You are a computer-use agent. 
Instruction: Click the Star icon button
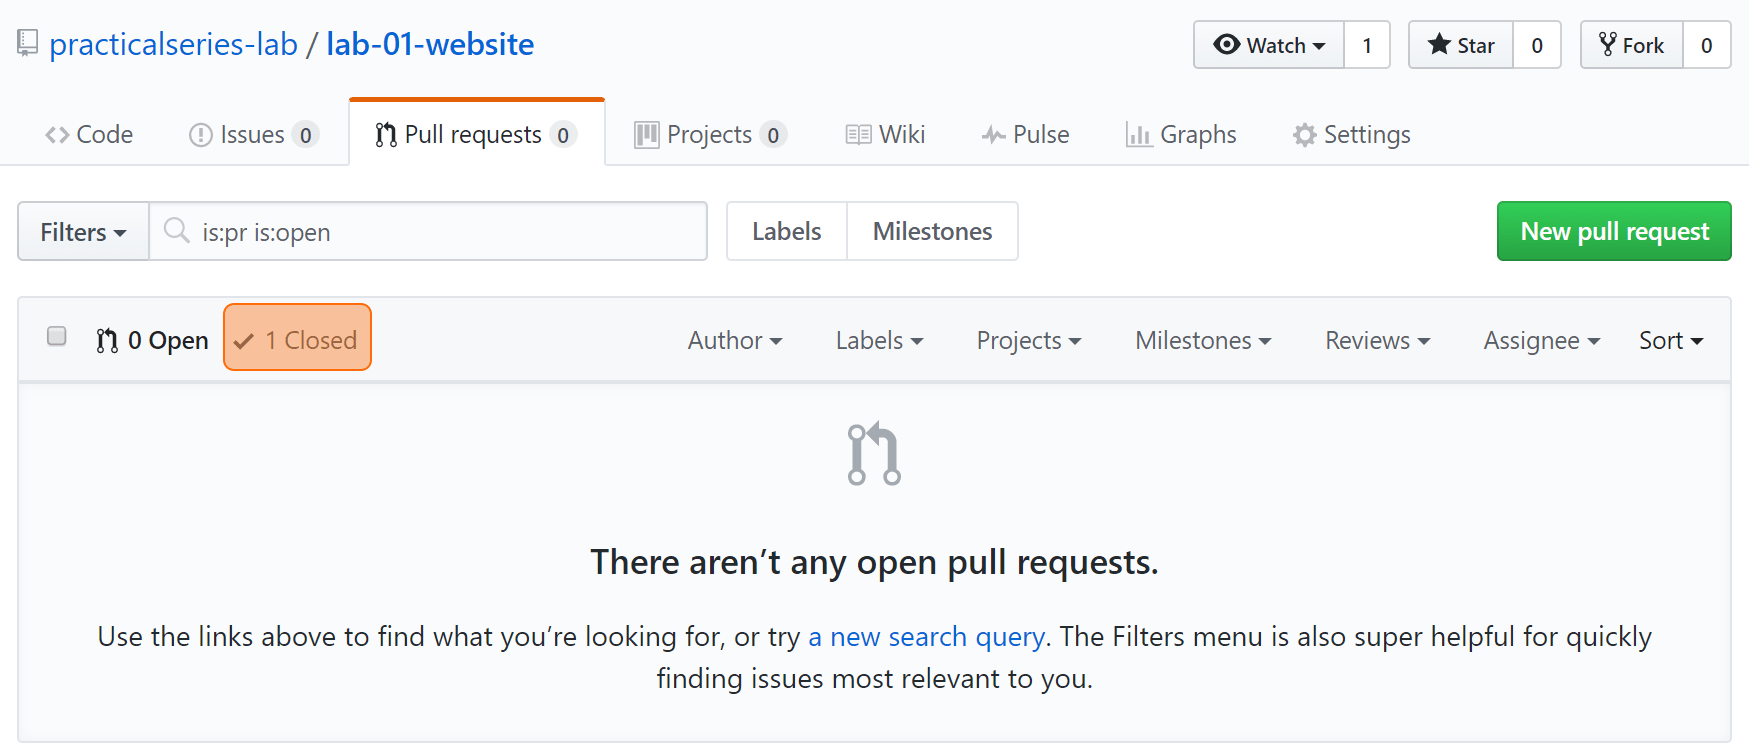1461,45
